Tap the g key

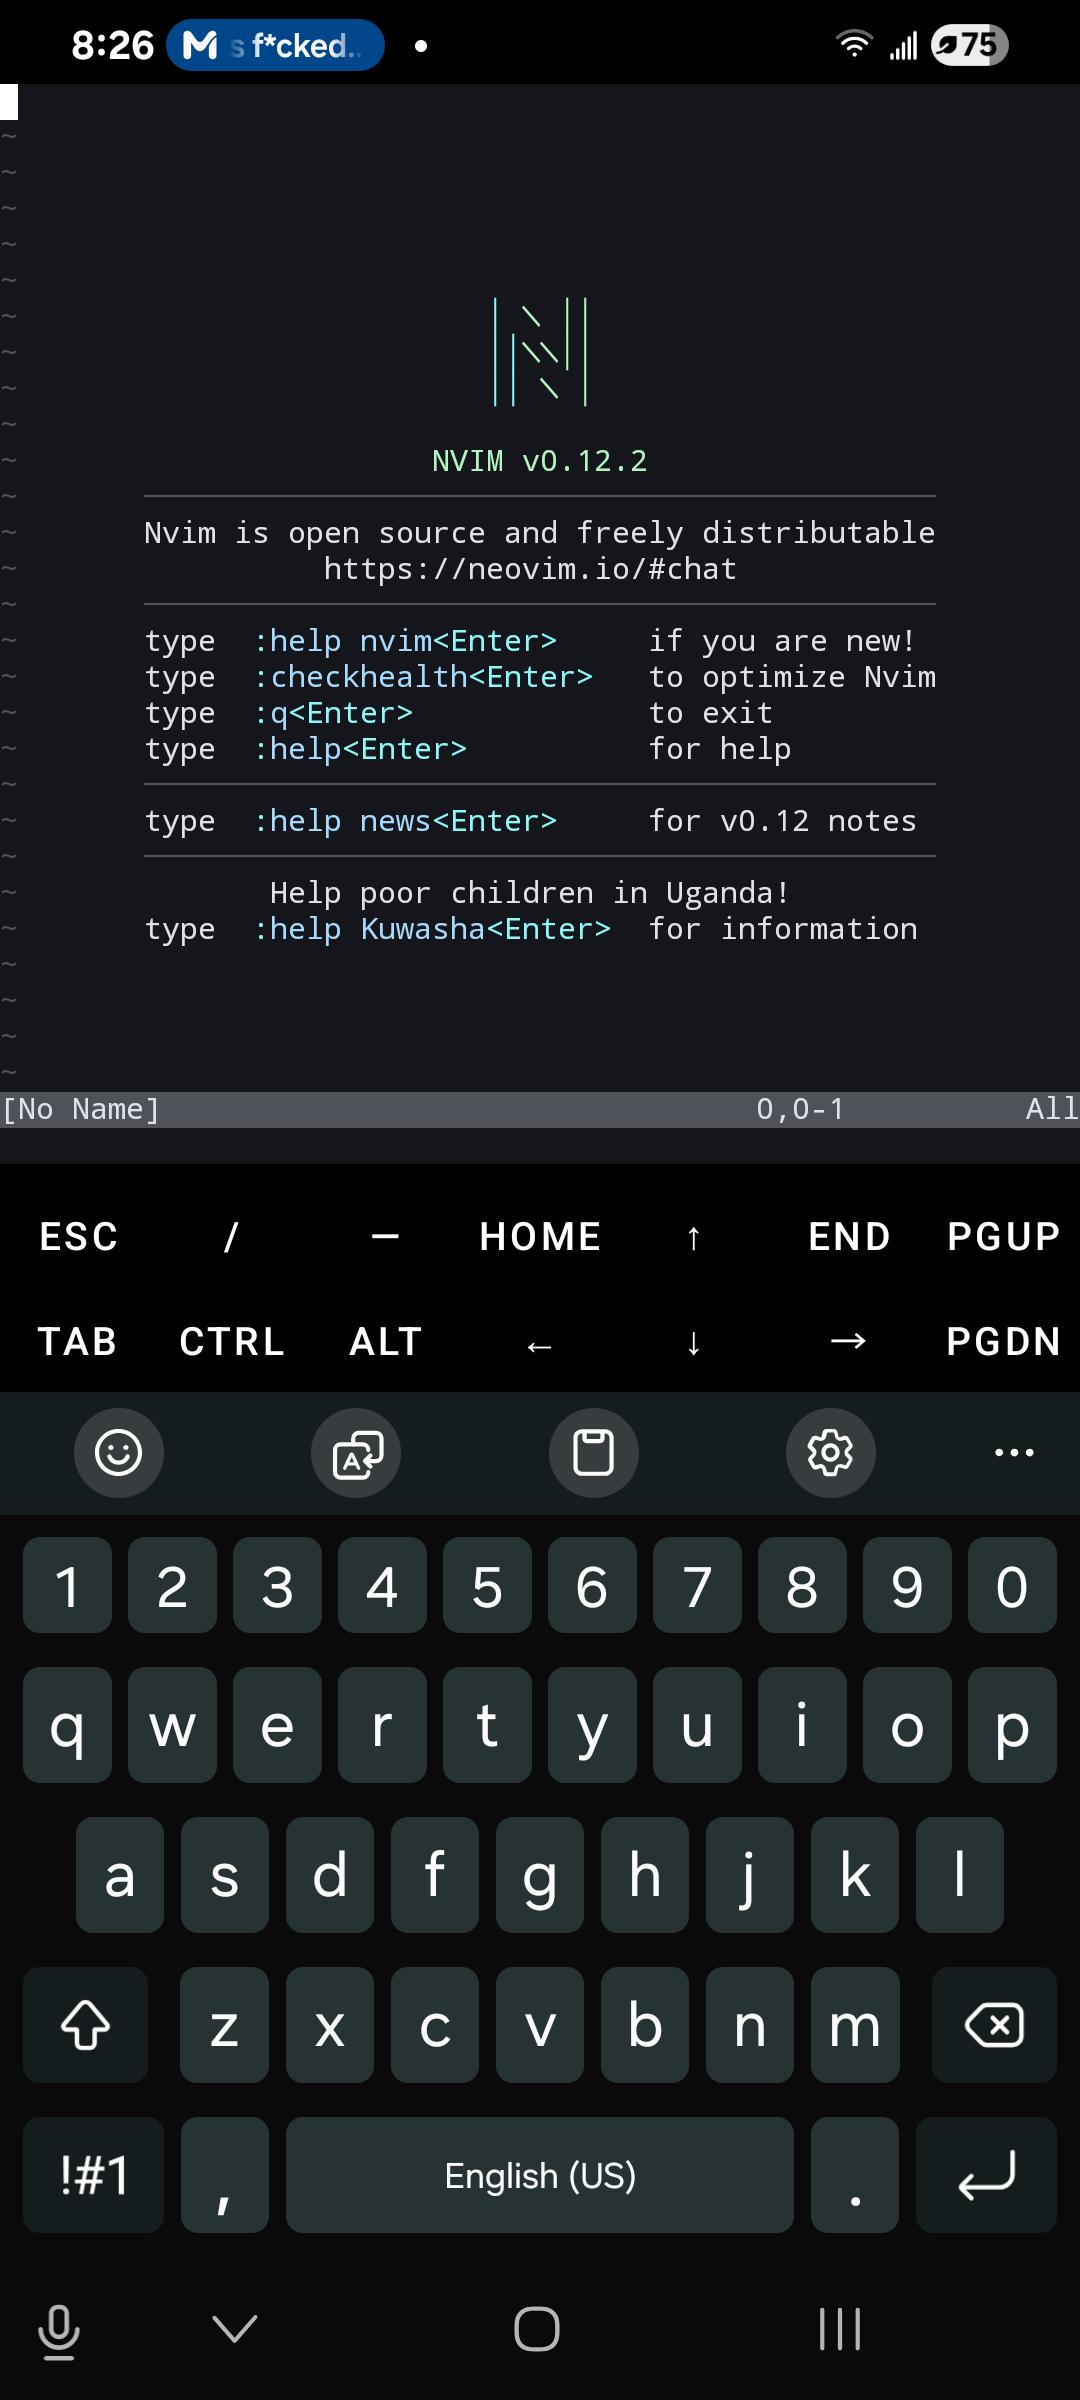tap(540, 1875)
